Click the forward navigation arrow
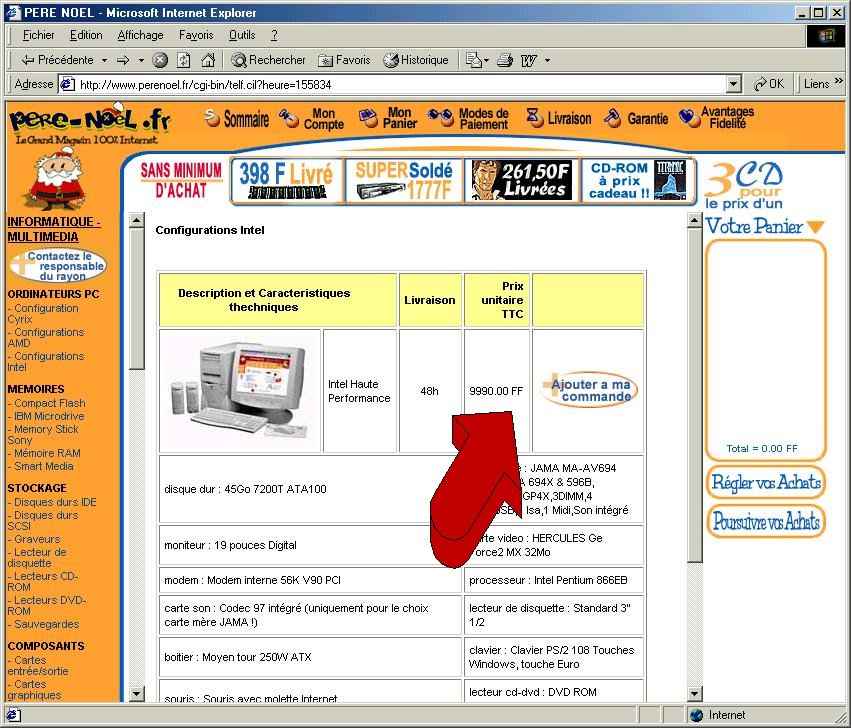851x728 pixels. coord(123,60)
